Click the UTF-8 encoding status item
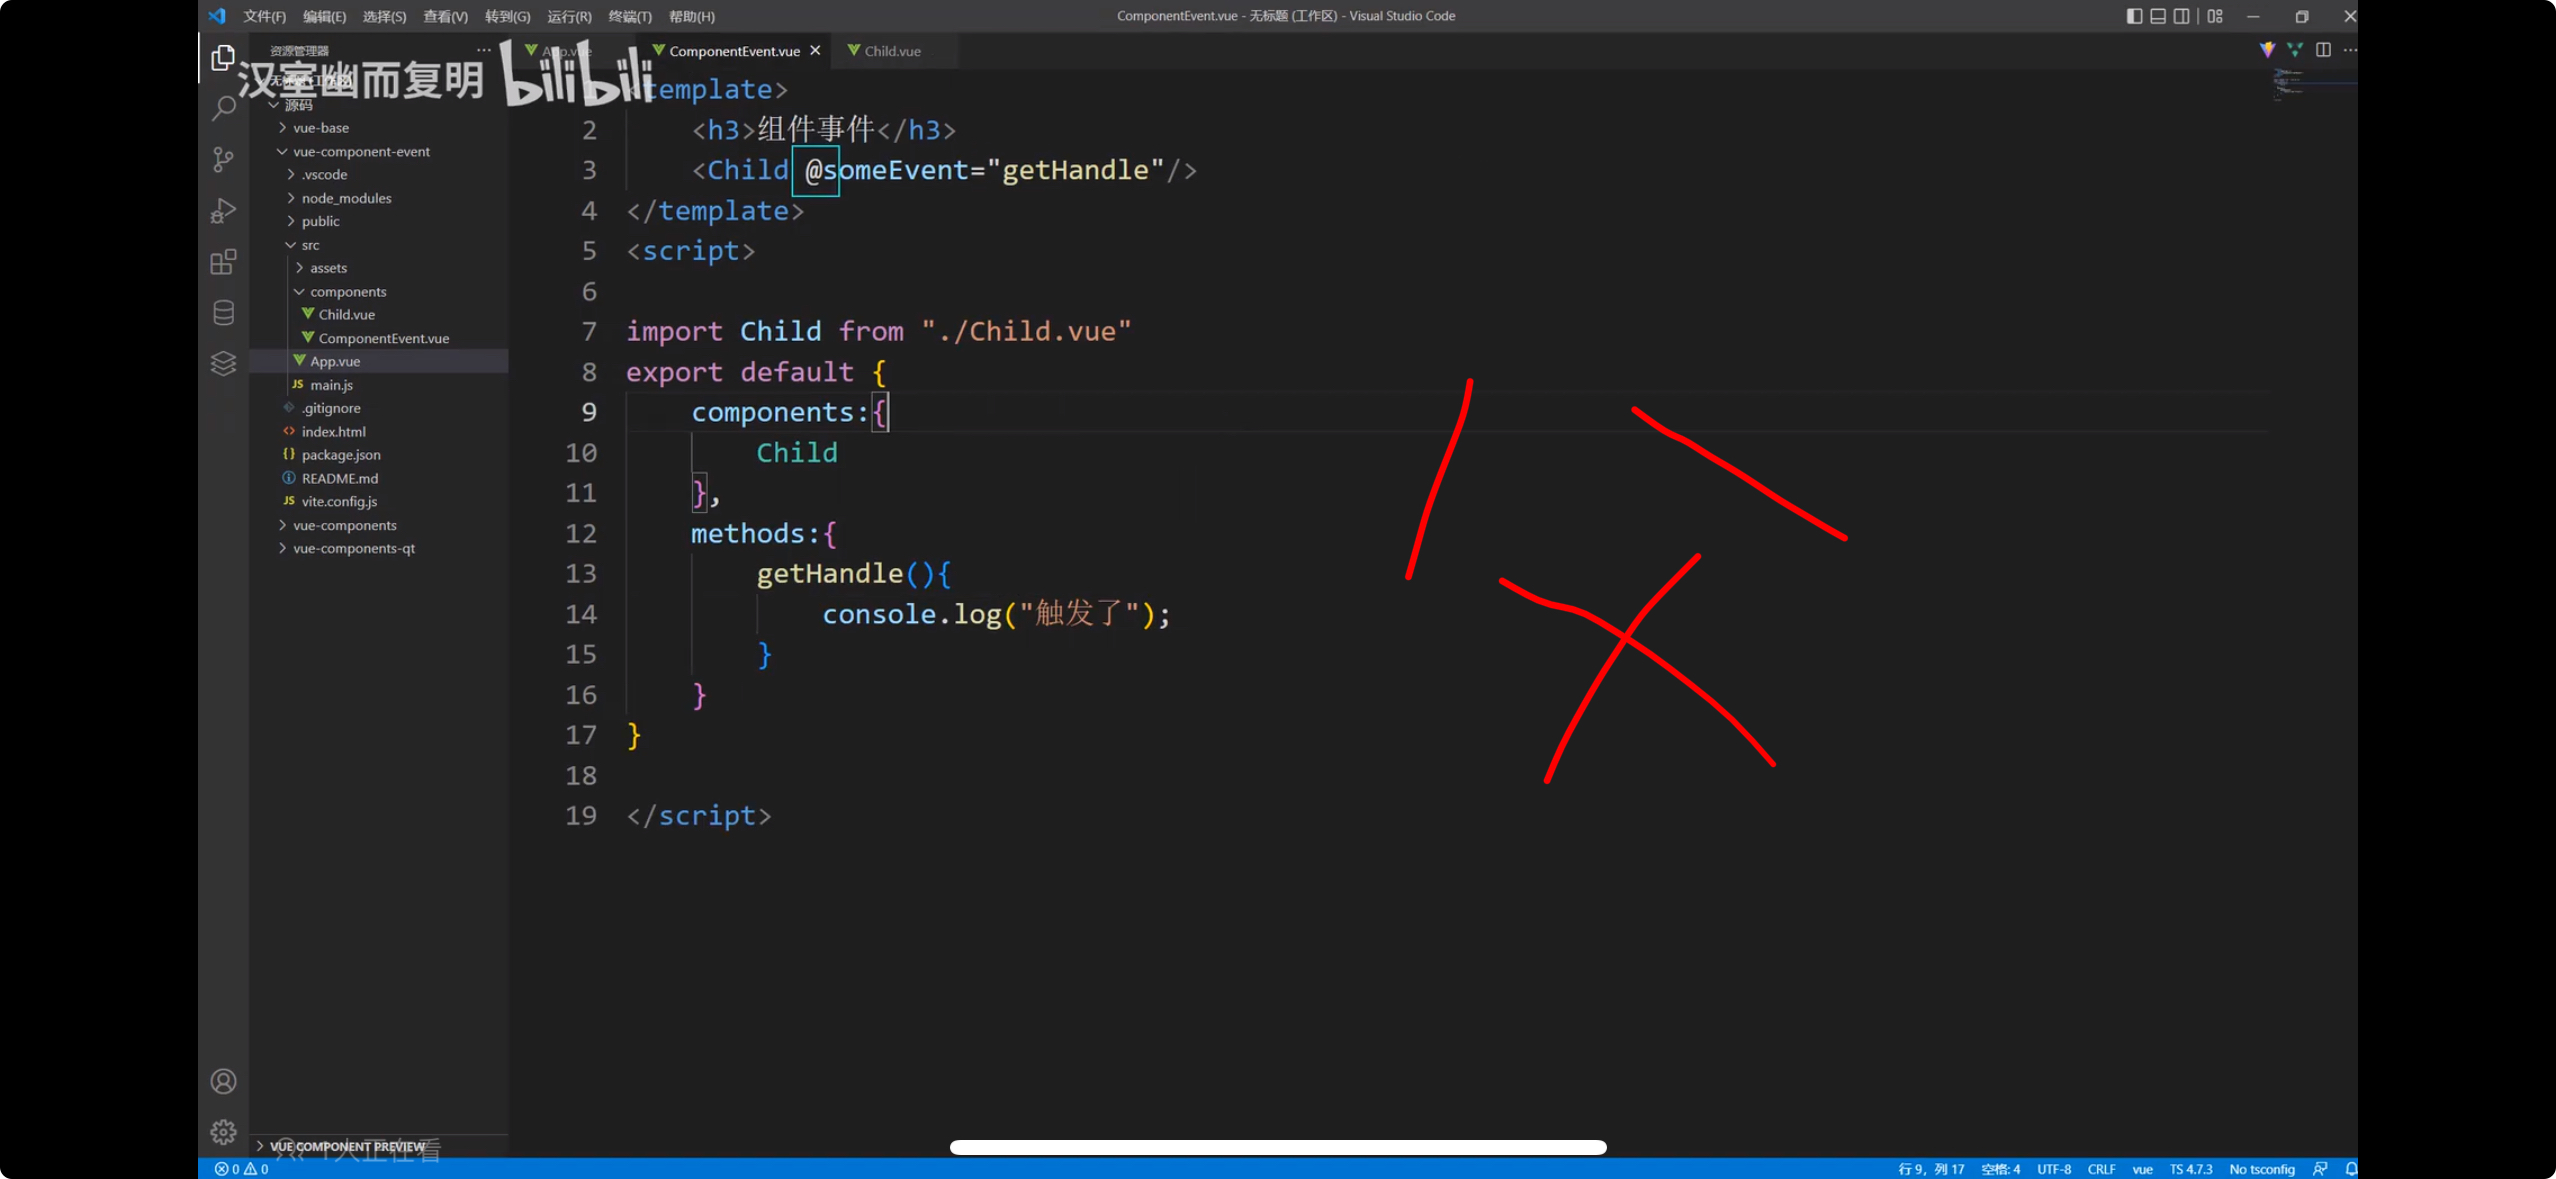This screenshot has height=1179, width=2556. pos(2054,1169)
